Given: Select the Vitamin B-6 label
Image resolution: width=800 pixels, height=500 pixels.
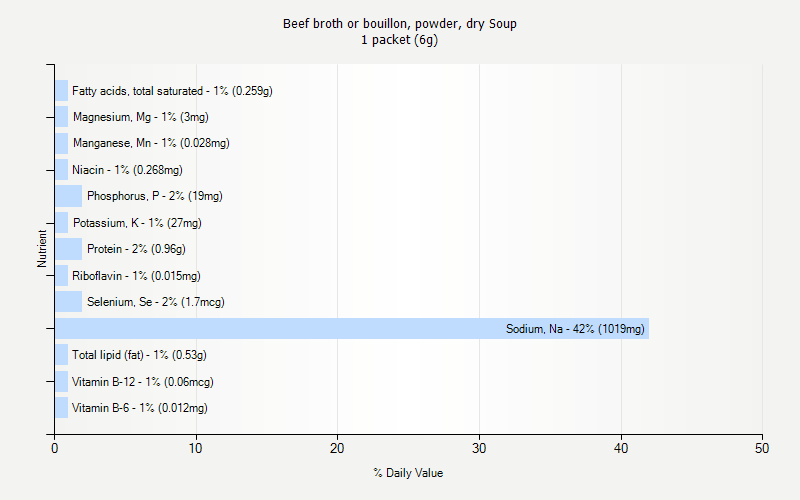Looking at the screenshot, I should [139, 408].
